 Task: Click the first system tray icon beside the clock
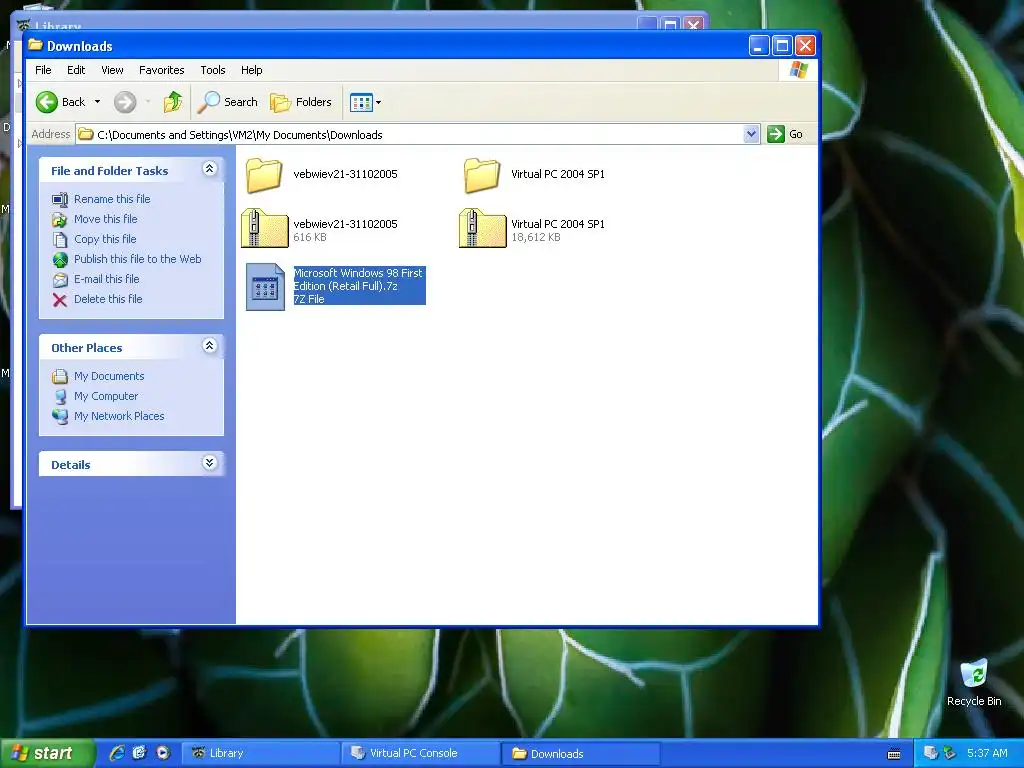931,753
